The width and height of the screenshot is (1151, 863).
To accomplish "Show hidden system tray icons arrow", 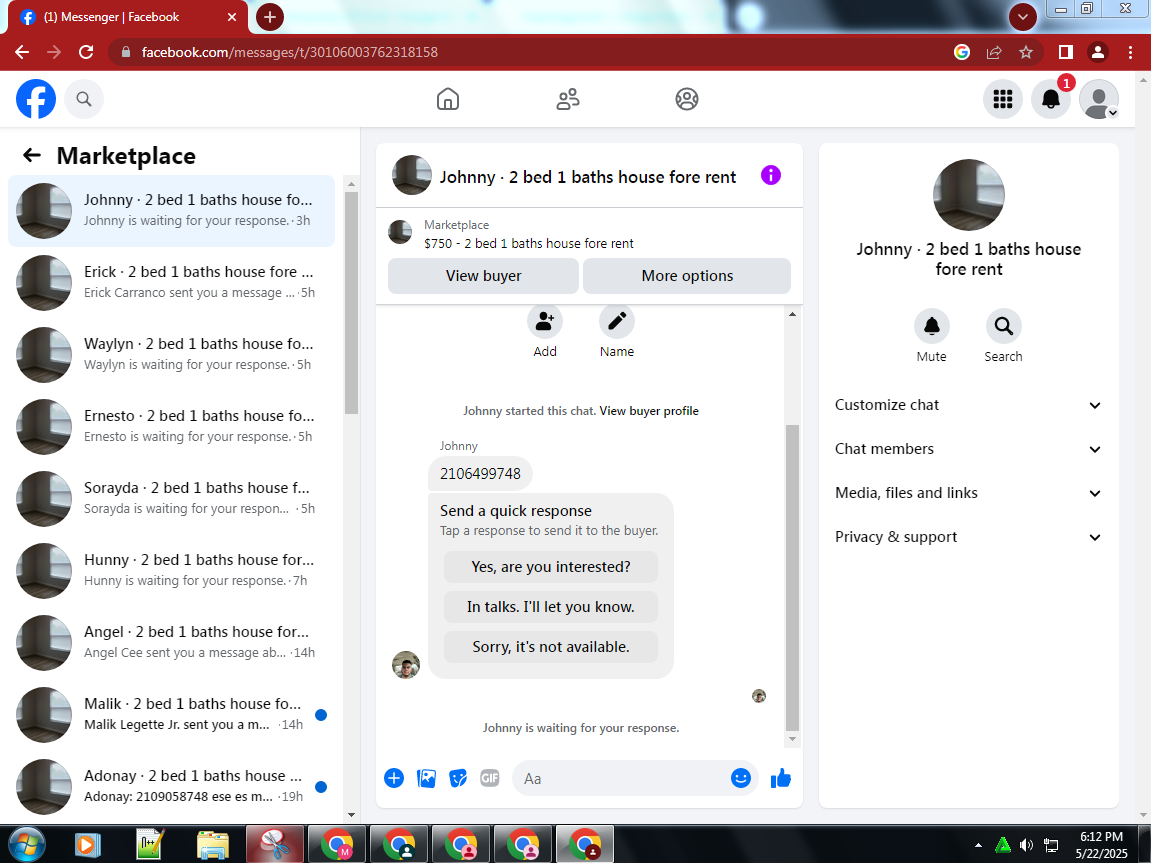I will tap(978, 845).
